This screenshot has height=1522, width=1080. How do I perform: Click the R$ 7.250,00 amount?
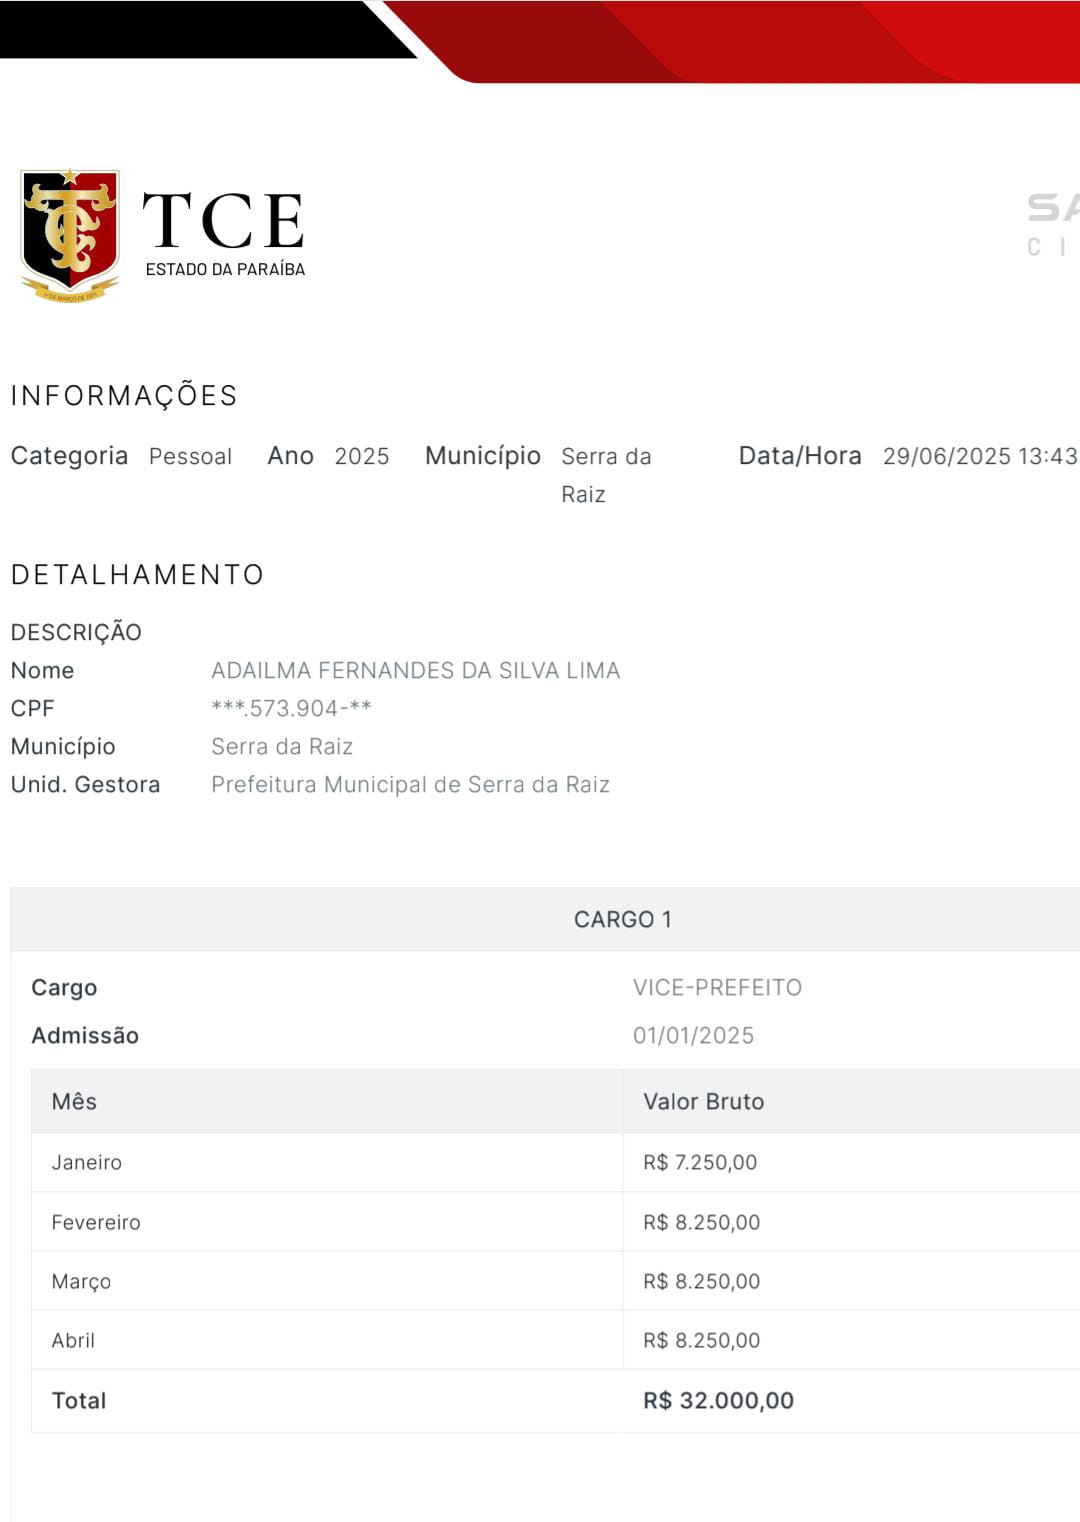click(x=700, y=1162)
